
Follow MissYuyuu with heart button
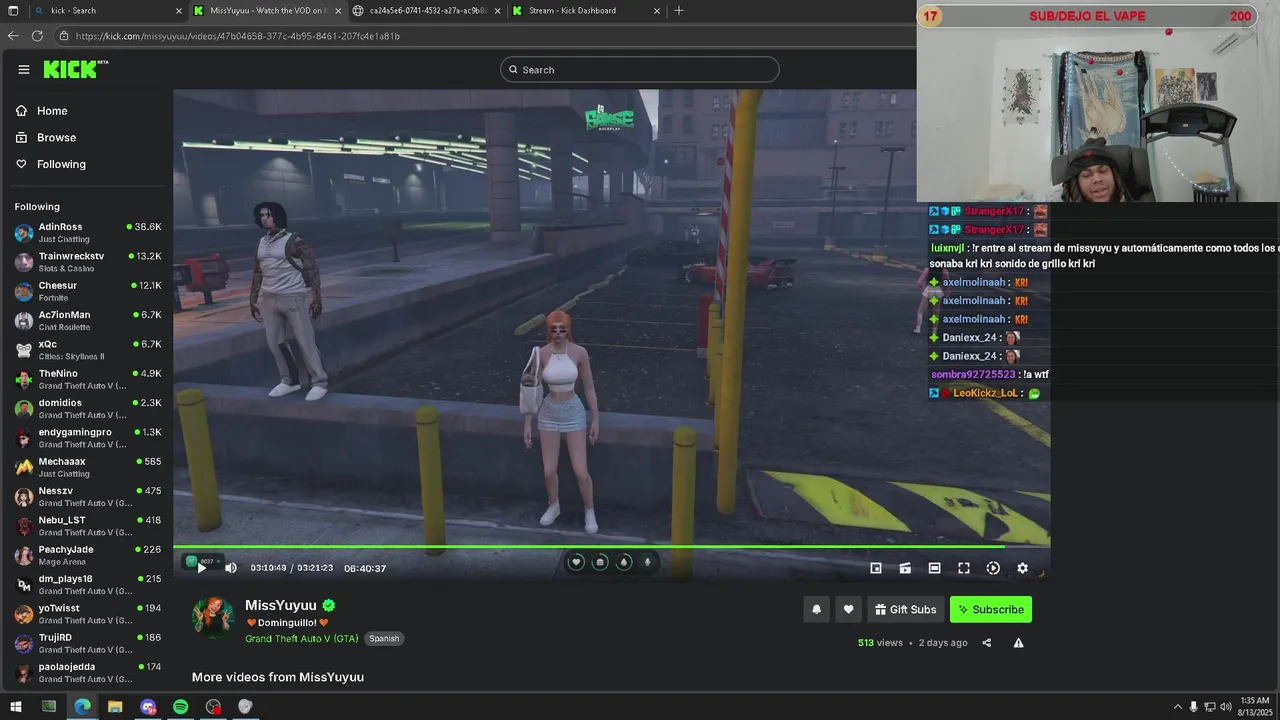coord(848,610)
